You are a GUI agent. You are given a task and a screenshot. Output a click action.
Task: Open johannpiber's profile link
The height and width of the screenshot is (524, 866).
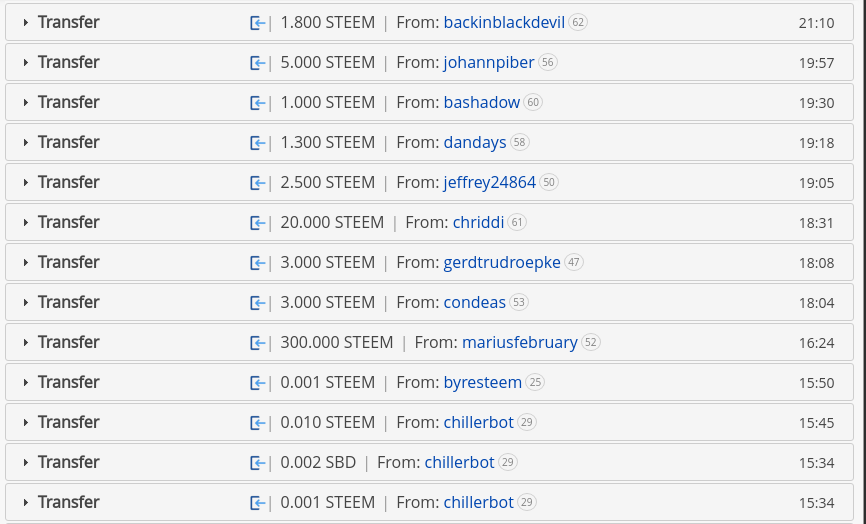click(x=489, y=62)
